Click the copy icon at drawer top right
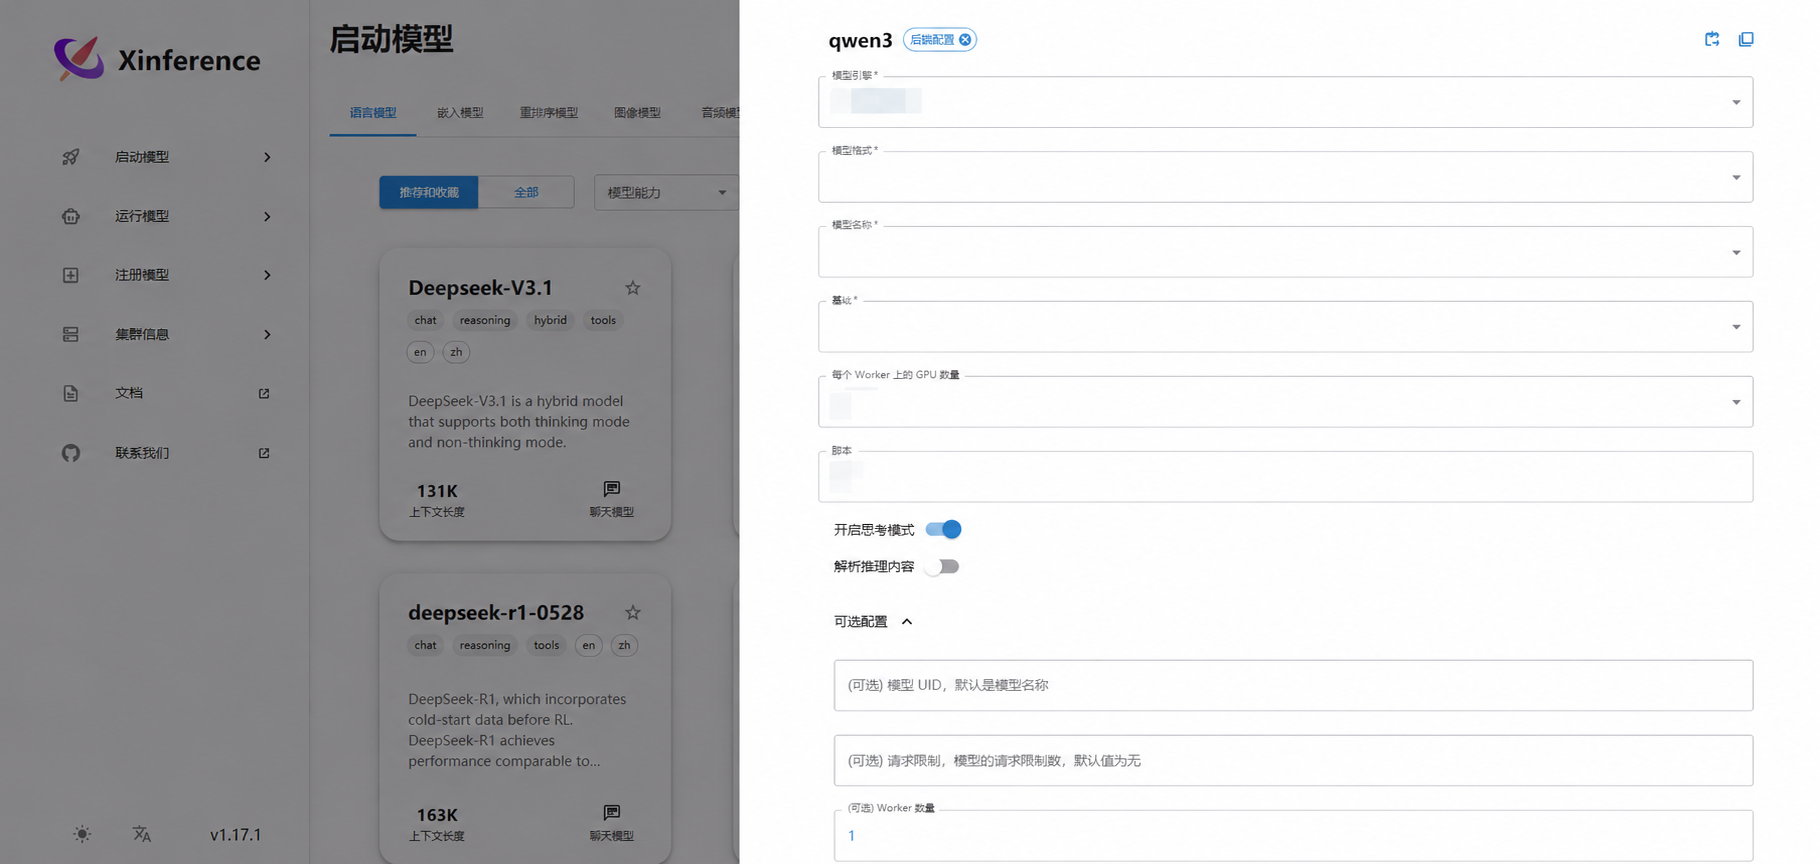This screenshot has width=1820, height=864. (x=1746, y=39)
